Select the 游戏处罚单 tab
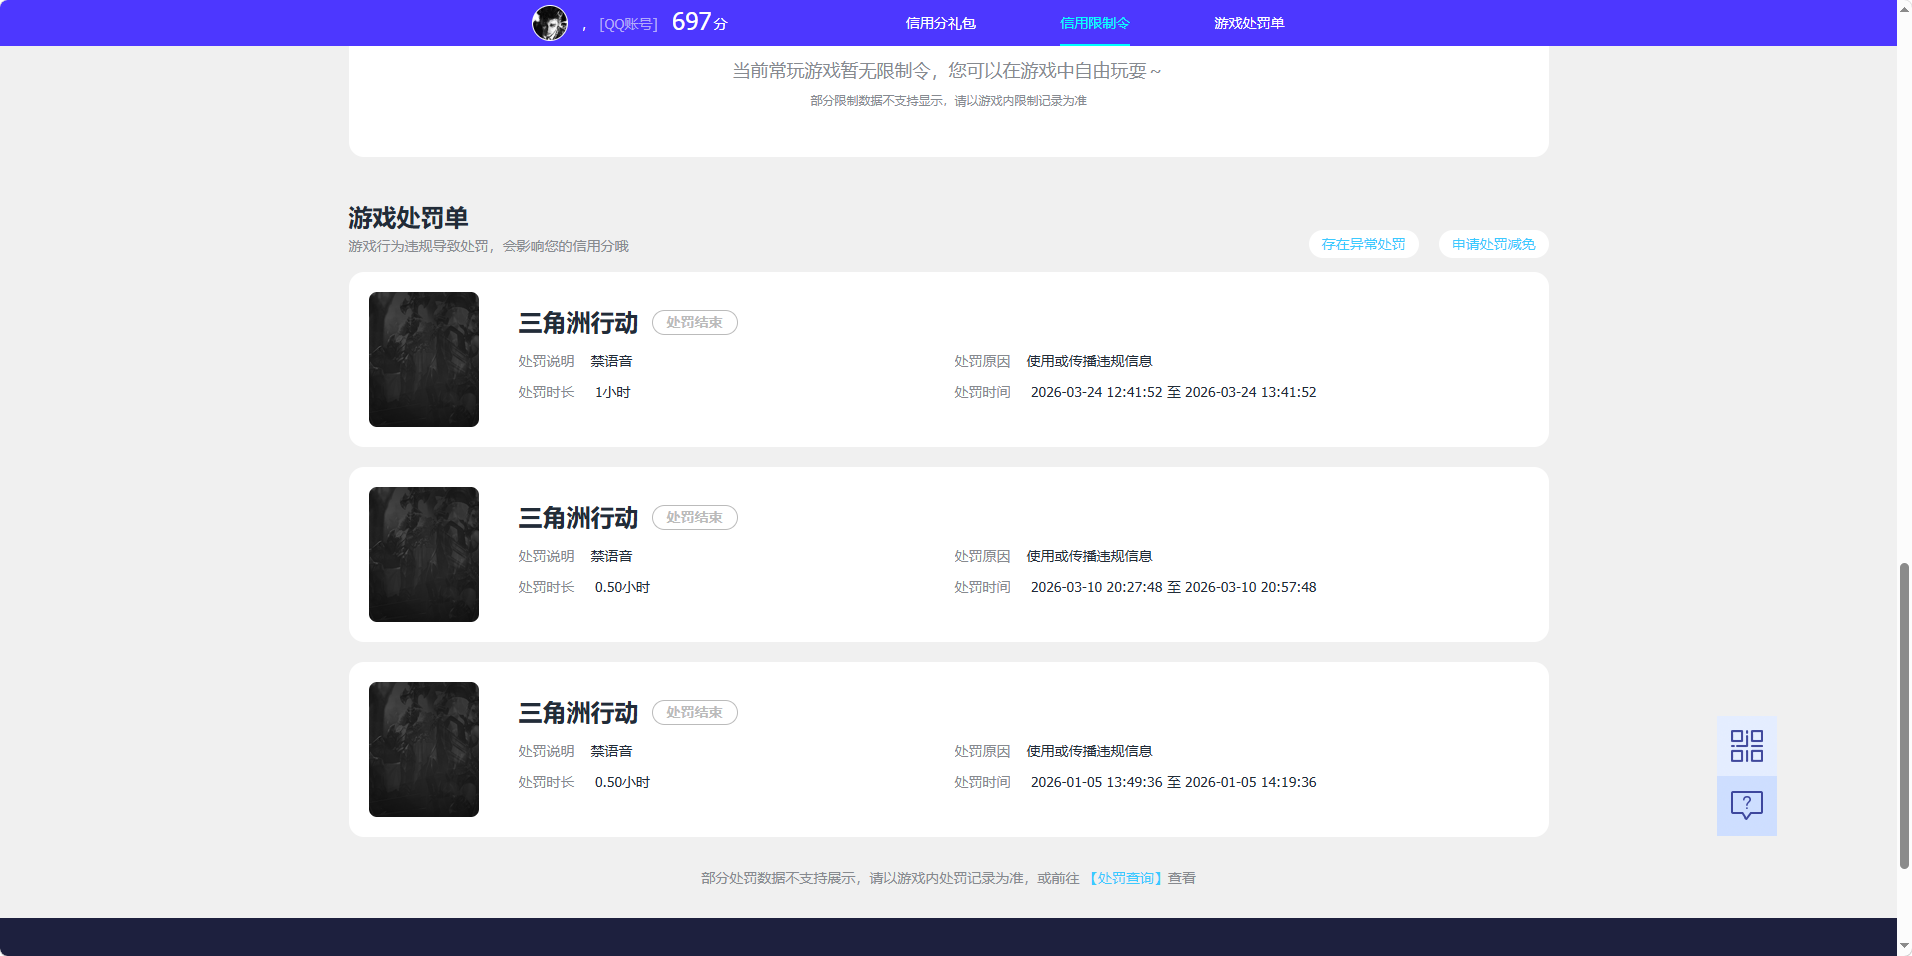Image resolution: width=1912 pixels, height=956 pixels. [1249, 22]
